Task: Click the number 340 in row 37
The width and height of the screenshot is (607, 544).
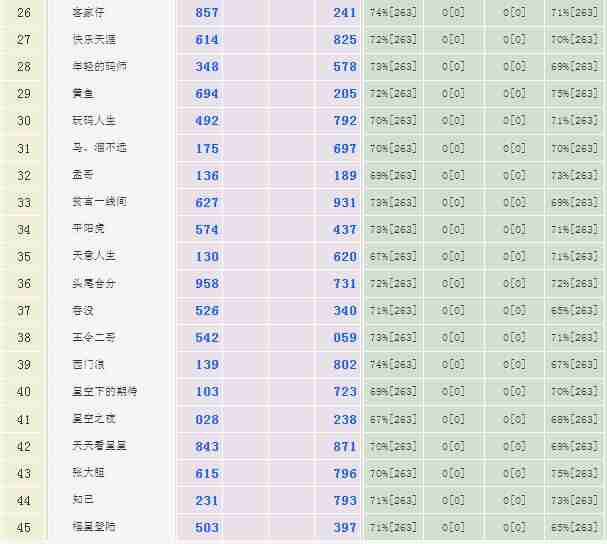Action: [x=345, y=311]
